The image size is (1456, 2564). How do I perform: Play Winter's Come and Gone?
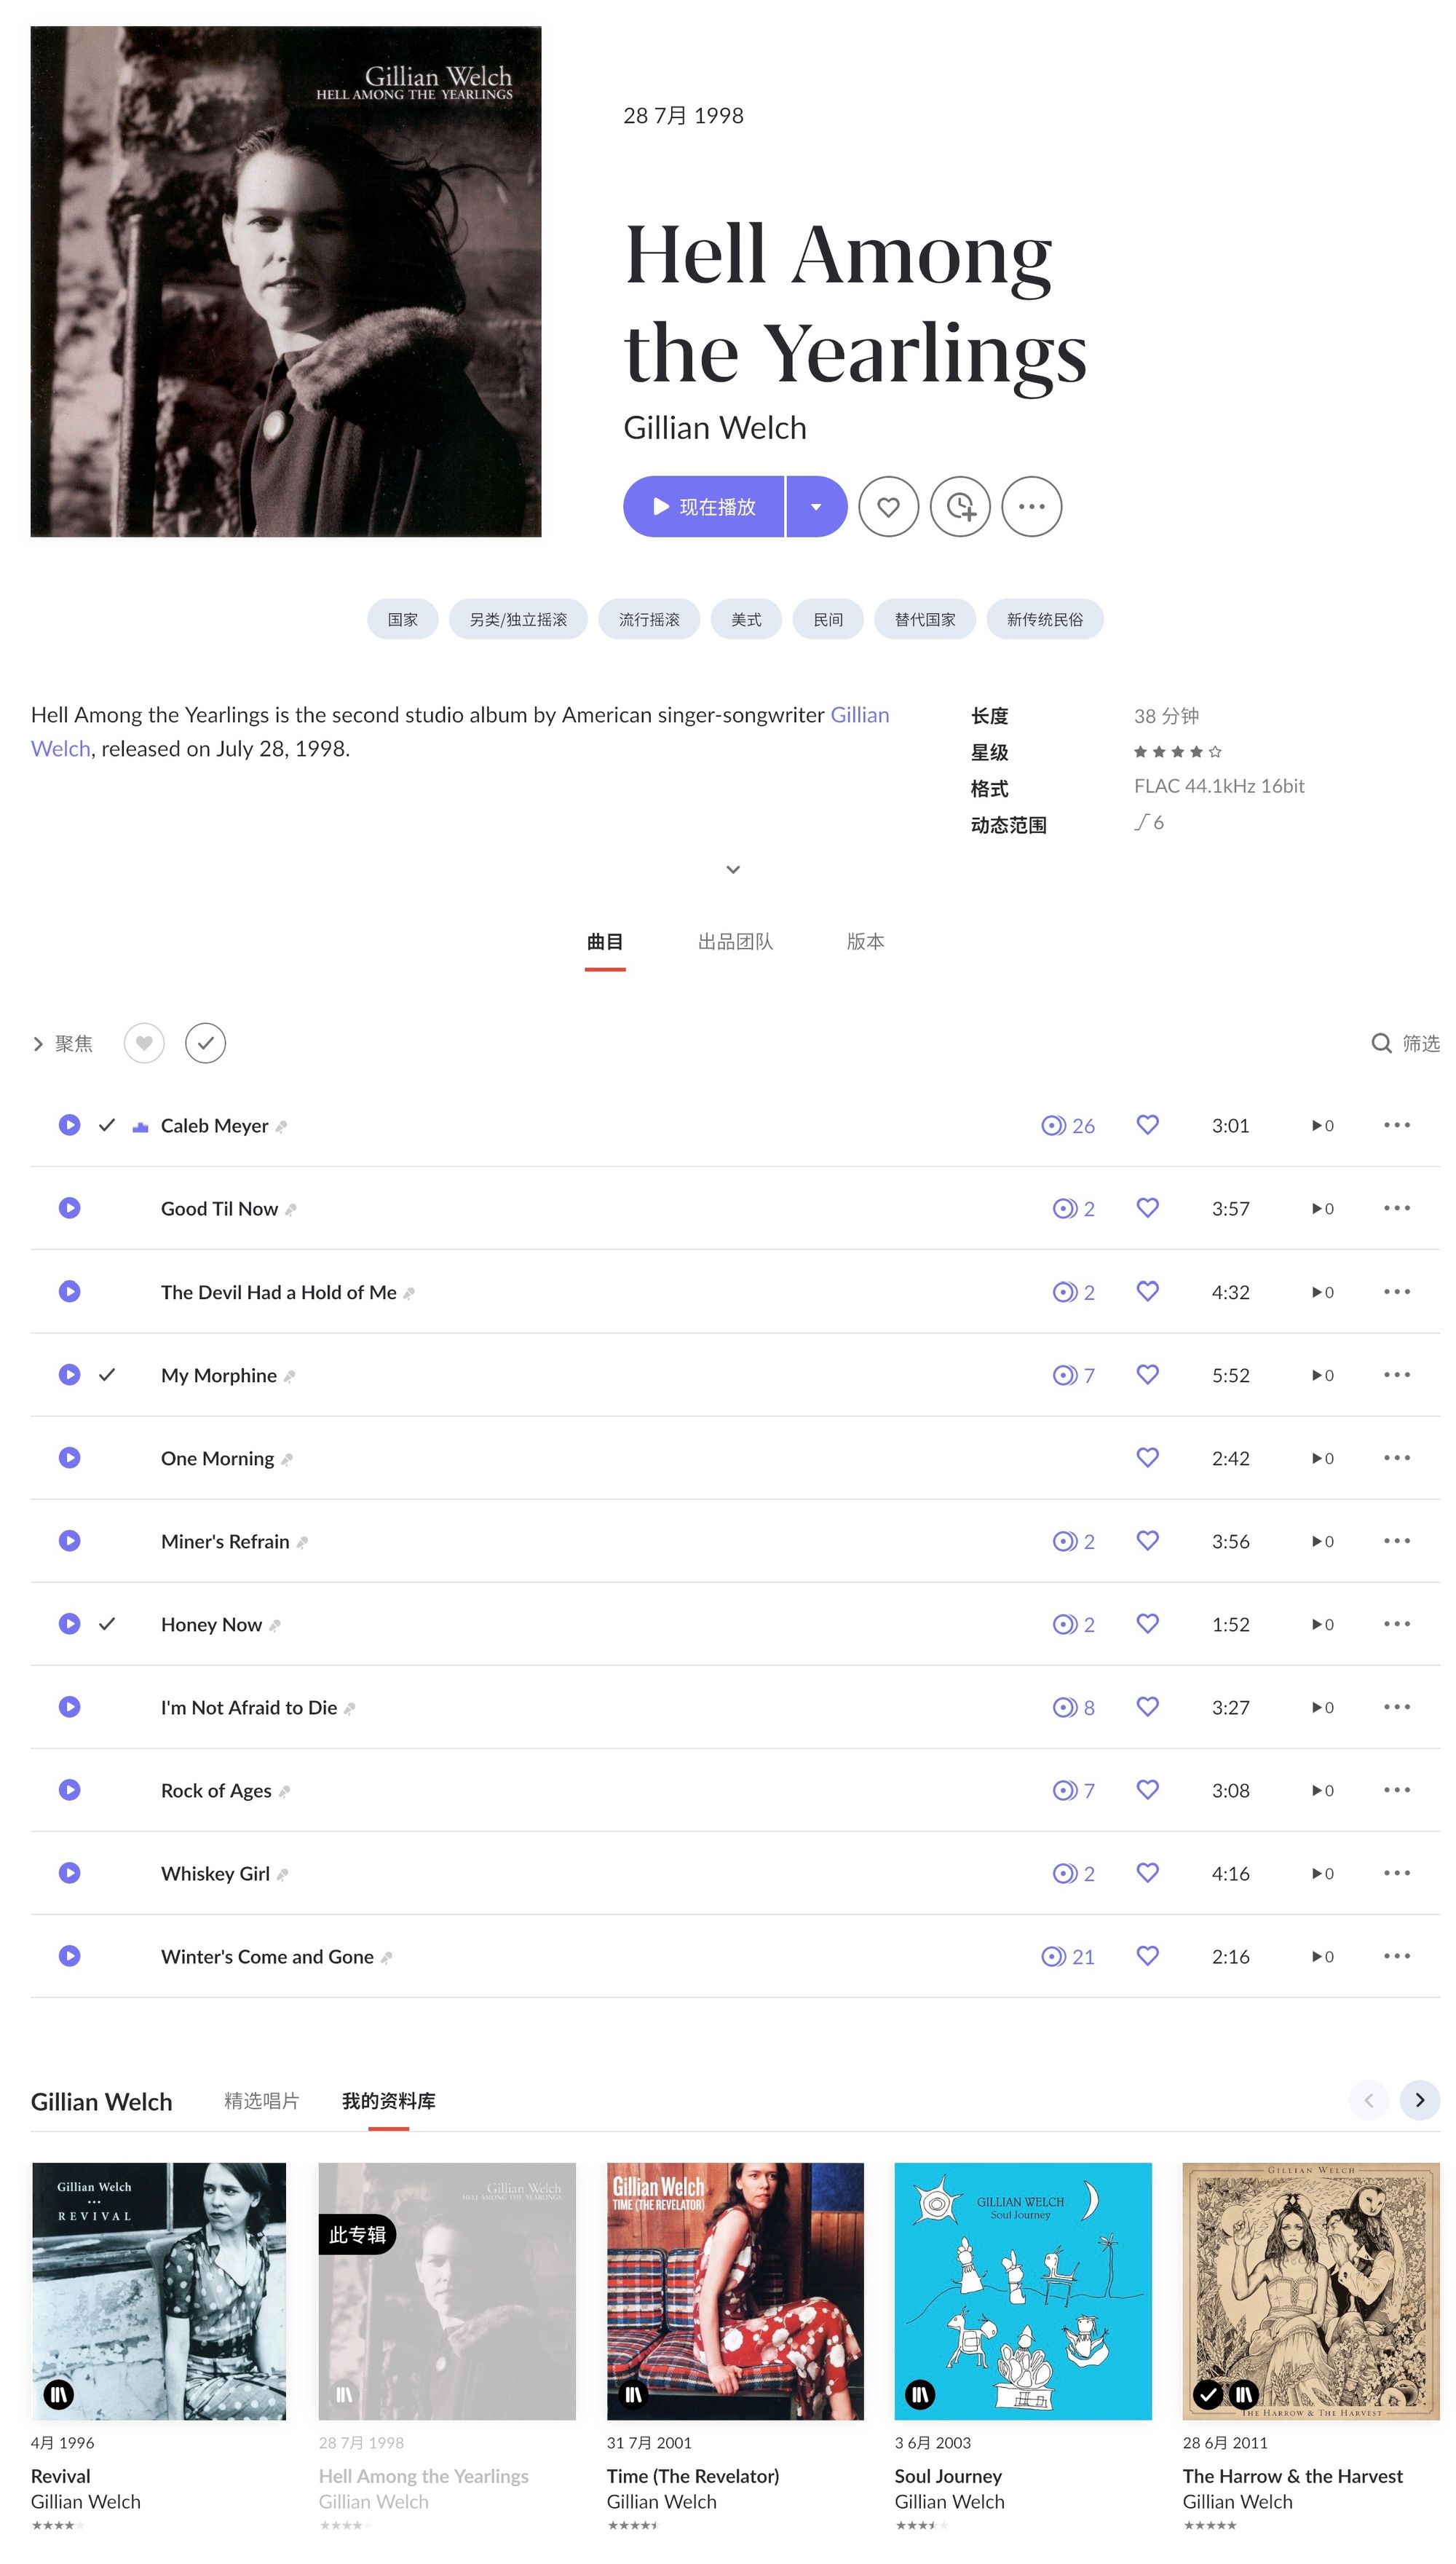[69, 1955]
